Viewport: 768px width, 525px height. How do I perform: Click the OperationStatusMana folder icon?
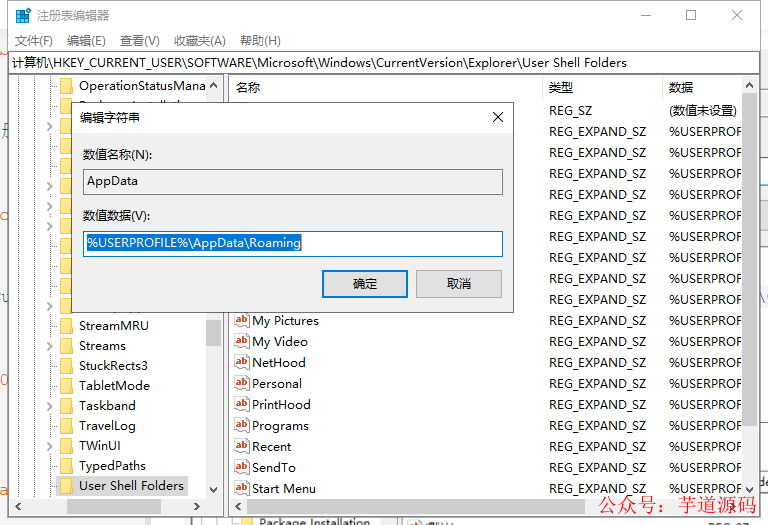click(x=66, y=86)
